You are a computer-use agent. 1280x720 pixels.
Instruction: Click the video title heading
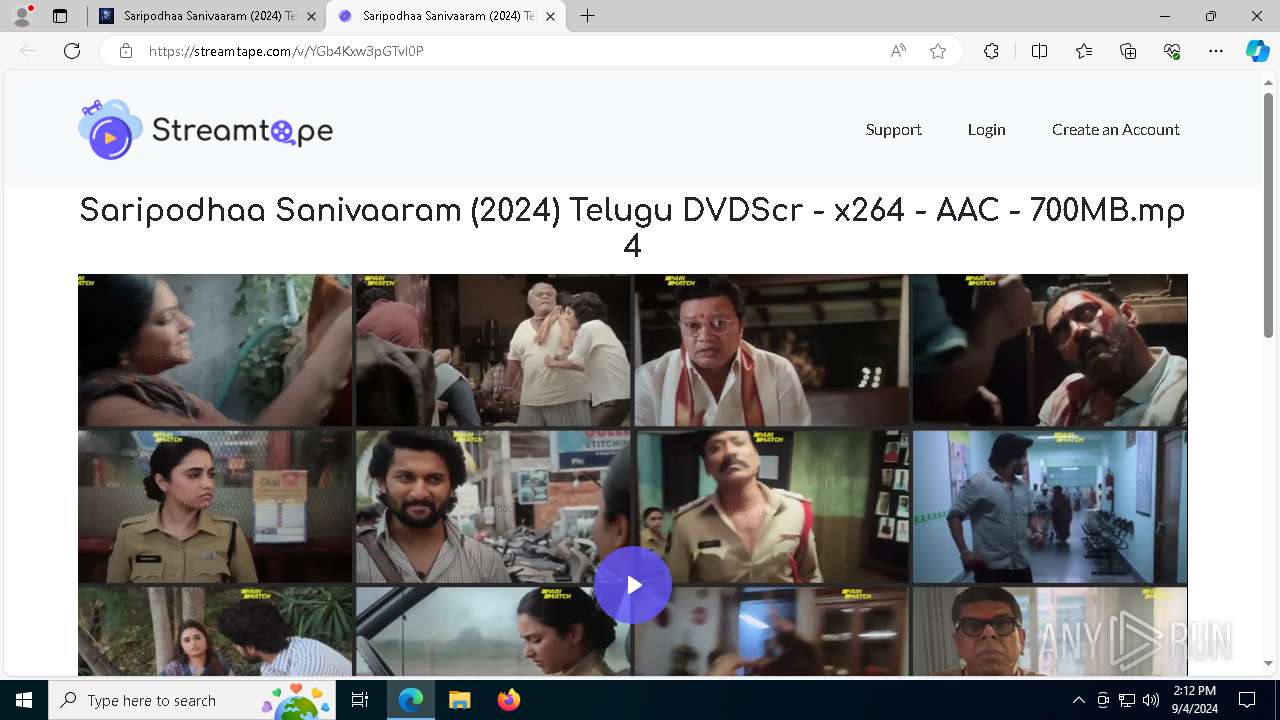[x=632, y=228]
